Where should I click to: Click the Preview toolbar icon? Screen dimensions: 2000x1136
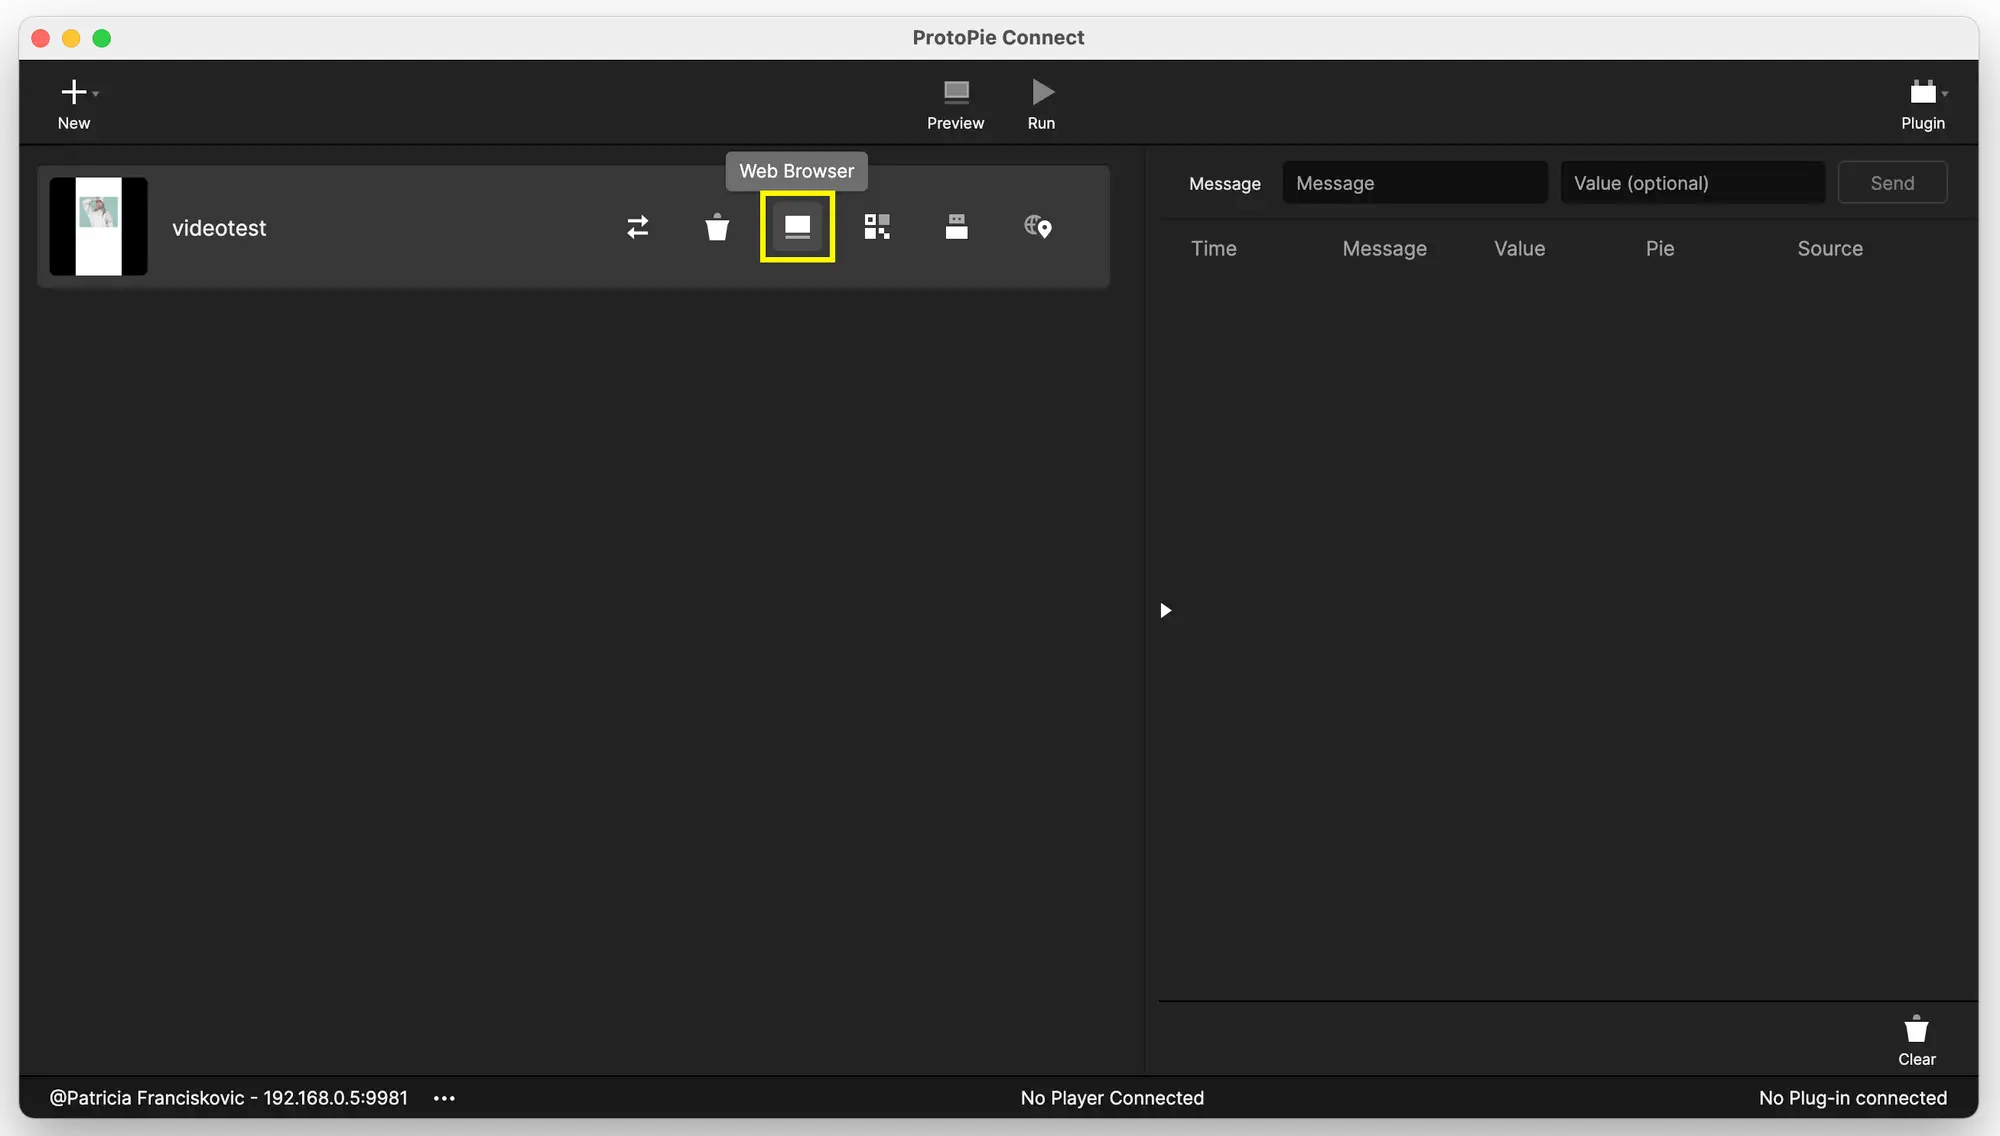[955, 104]
